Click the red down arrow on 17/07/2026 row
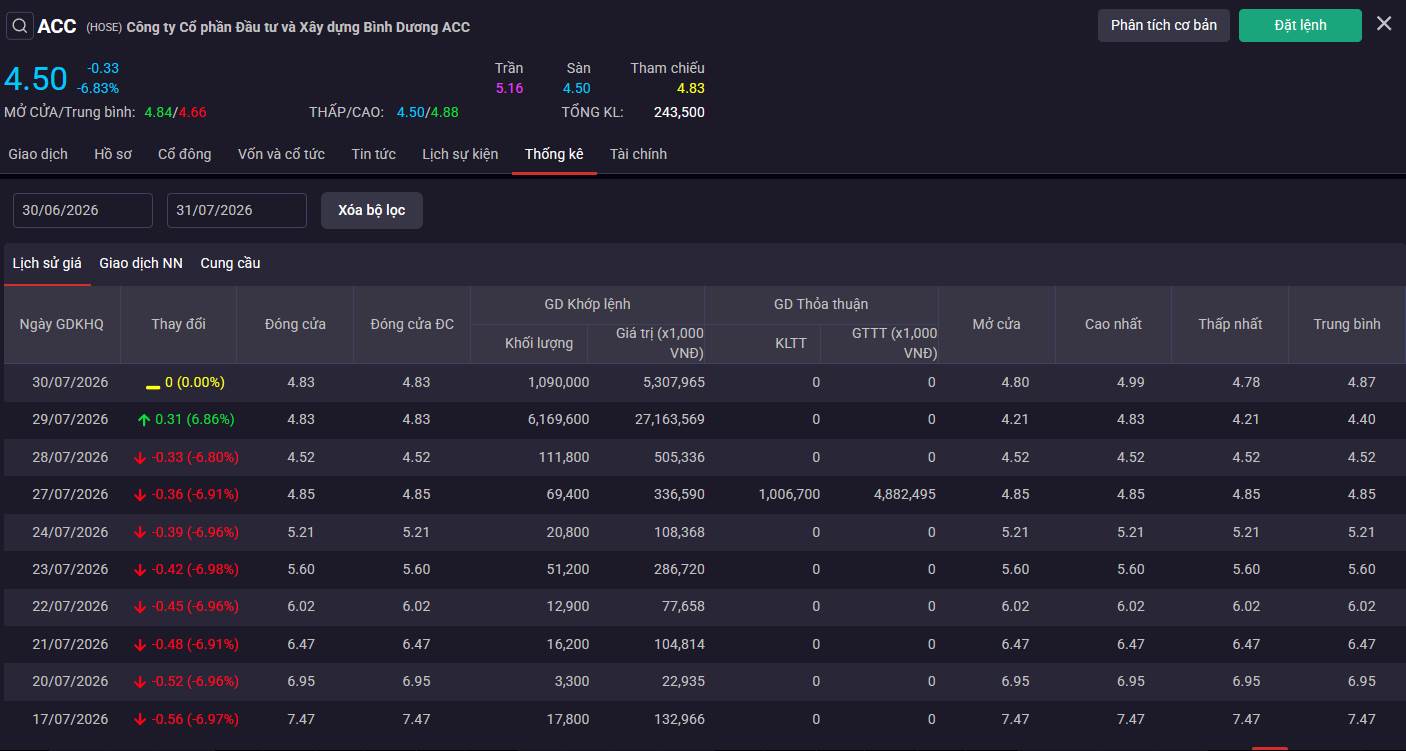This screenshot has height=751, width=1406. coord(140,720)
